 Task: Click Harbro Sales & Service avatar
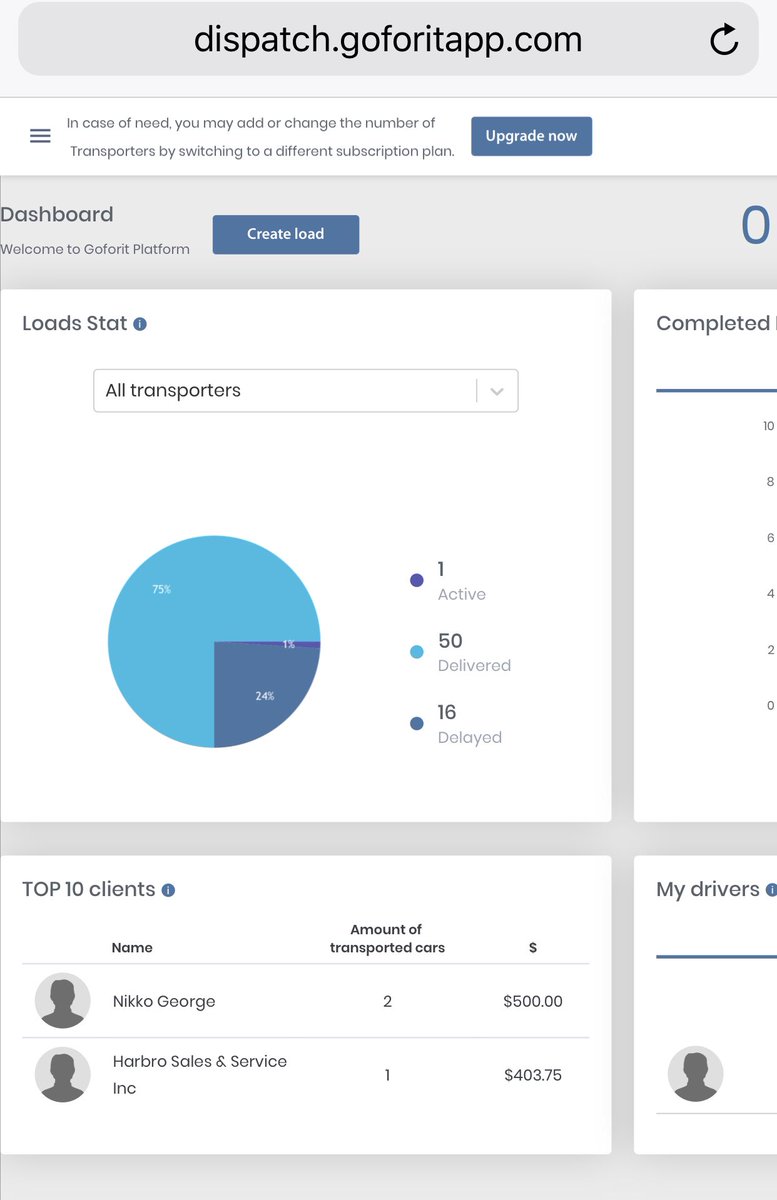(x=63, y=1074)
